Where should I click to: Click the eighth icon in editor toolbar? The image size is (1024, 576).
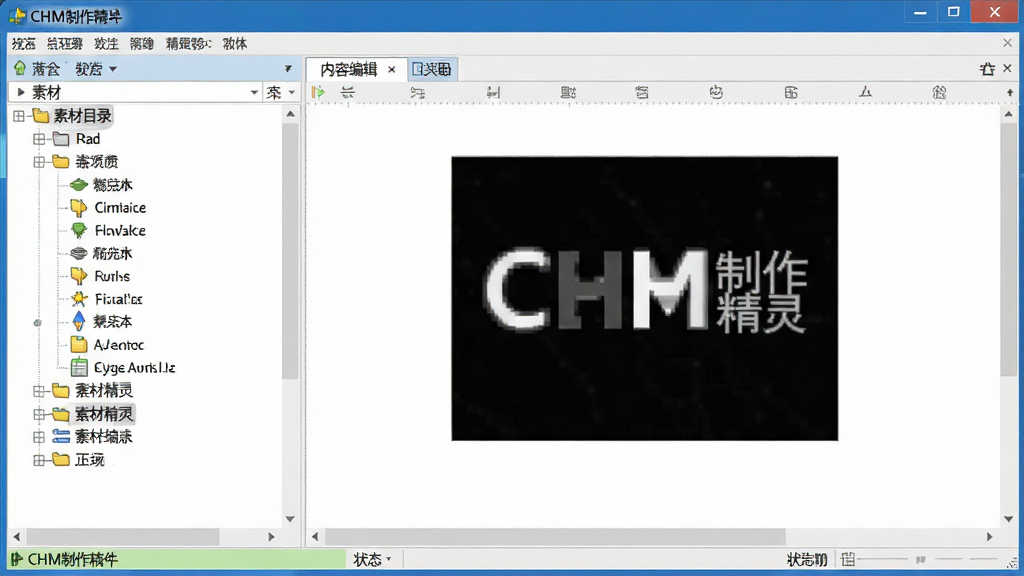[x=791, y=93]
